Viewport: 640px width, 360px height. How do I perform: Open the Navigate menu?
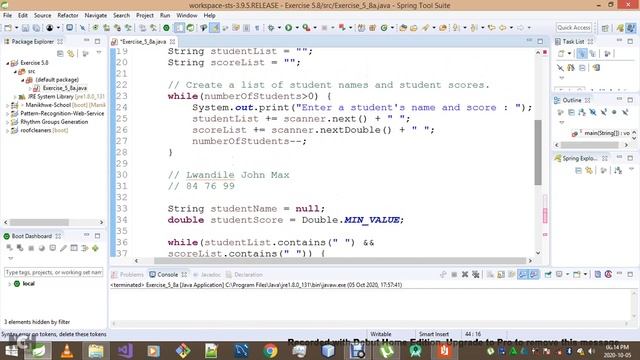coord(96,15)
